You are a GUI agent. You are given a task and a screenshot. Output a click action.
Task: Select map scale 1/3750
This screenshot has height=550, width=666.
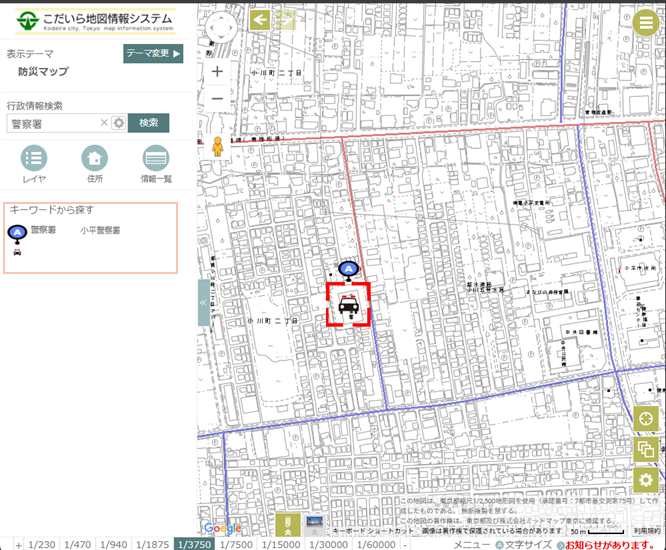click(194, 544)
